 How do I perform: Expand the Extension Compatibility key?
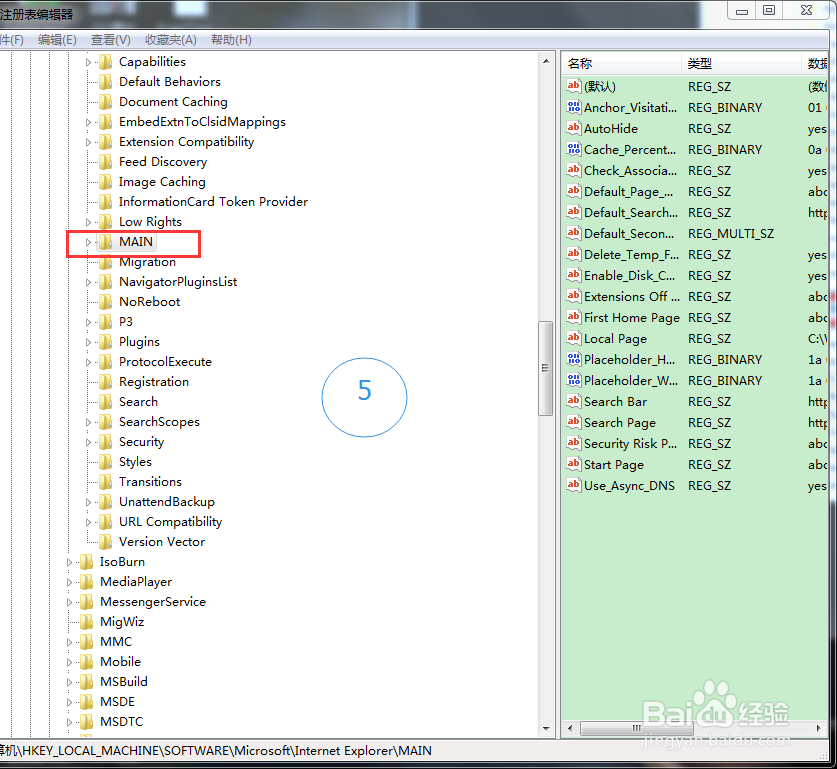(88, 142)
